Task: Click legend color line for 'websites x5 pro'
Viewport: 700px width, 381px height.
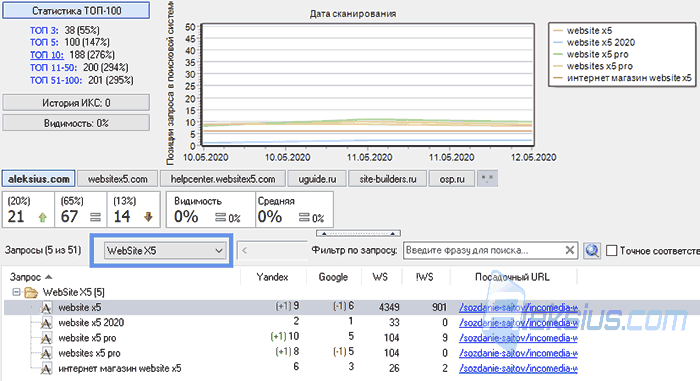Action: tap(558, 66)
